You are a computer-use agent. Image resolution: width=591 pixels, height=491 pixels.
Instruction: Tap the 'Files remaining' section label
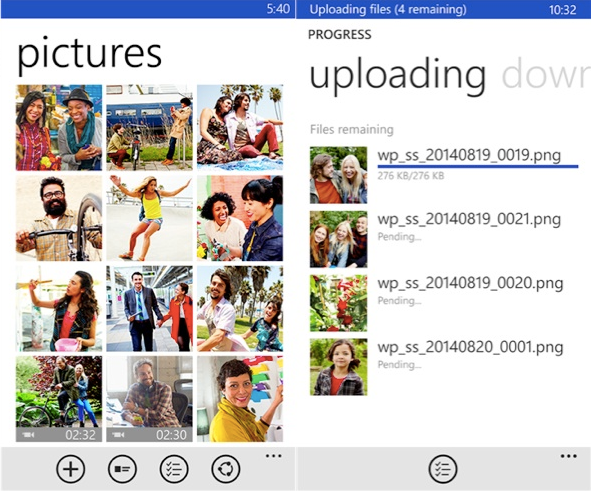tap(352, 130)
